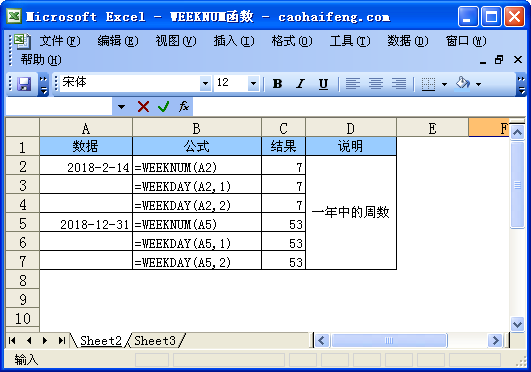Viewport: 531px width, 372px height.
Task: Select column D header
Action: [351, 128]
